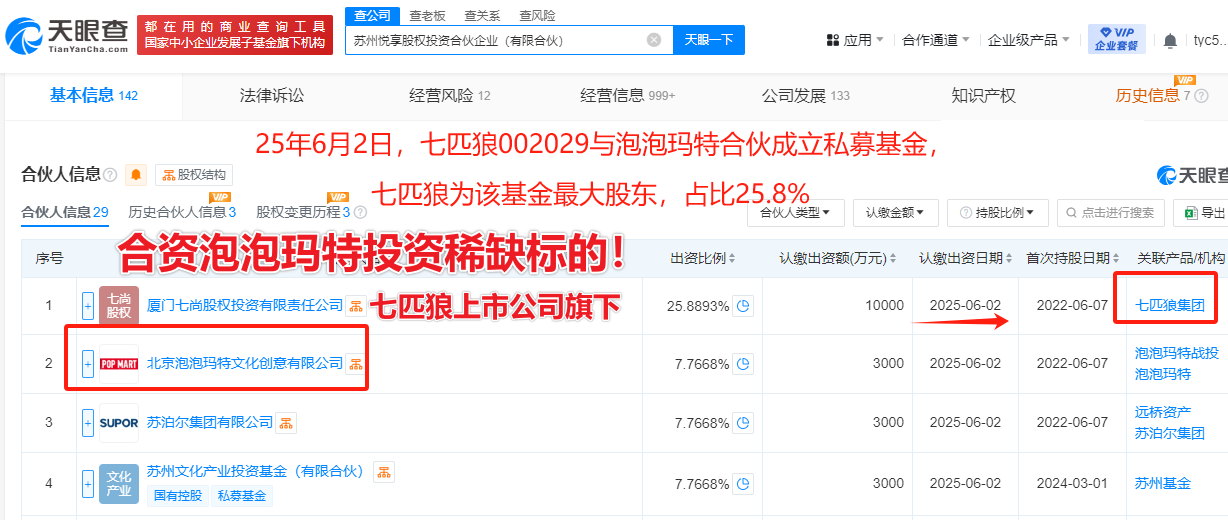Open equity structure icon for 苏州文化产业投资基金
The height and width of the screenshot is (520, 1228).
pos(384,472)
